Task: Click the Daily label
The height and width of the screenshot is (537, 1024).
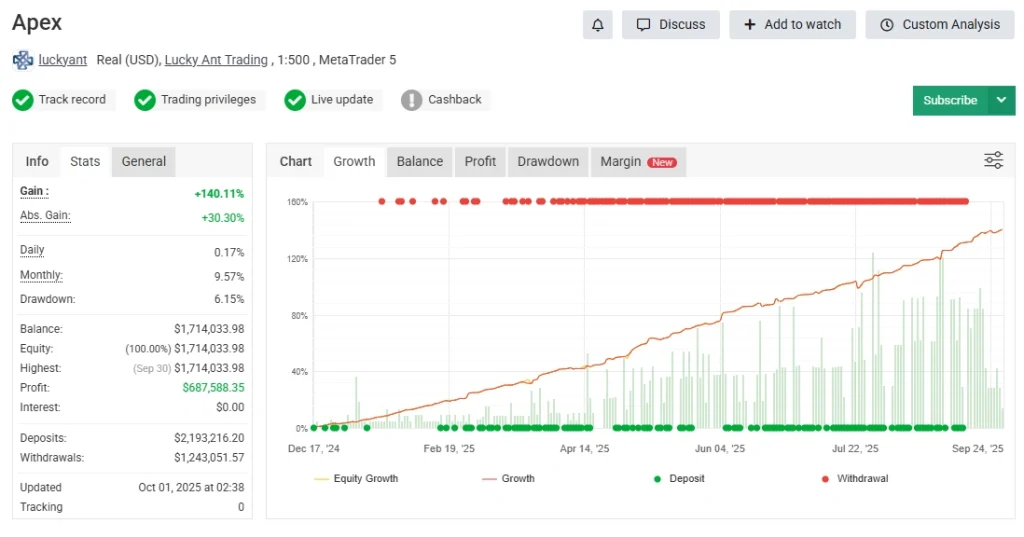Action: point(32,250)
